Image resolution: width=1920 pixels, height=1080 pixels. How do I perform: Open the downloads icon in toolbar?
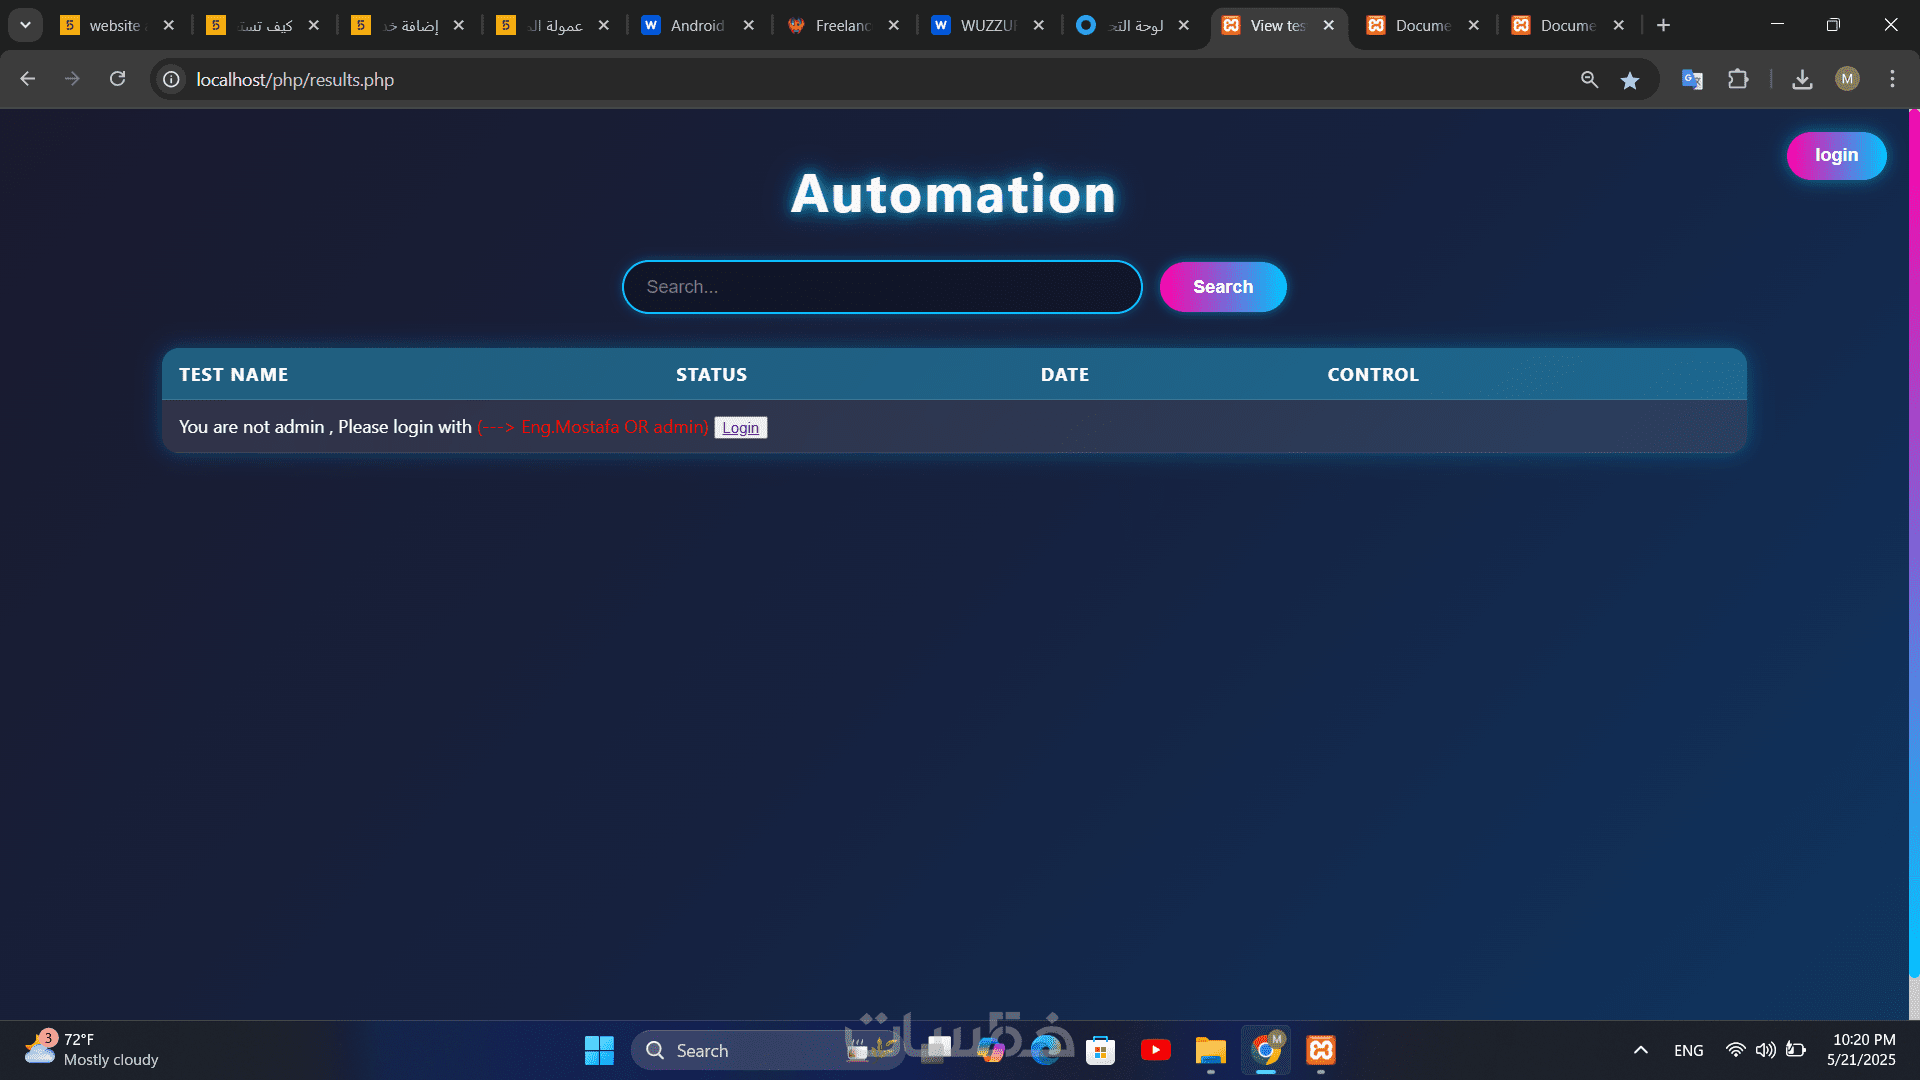click(x=1802, y=80)
